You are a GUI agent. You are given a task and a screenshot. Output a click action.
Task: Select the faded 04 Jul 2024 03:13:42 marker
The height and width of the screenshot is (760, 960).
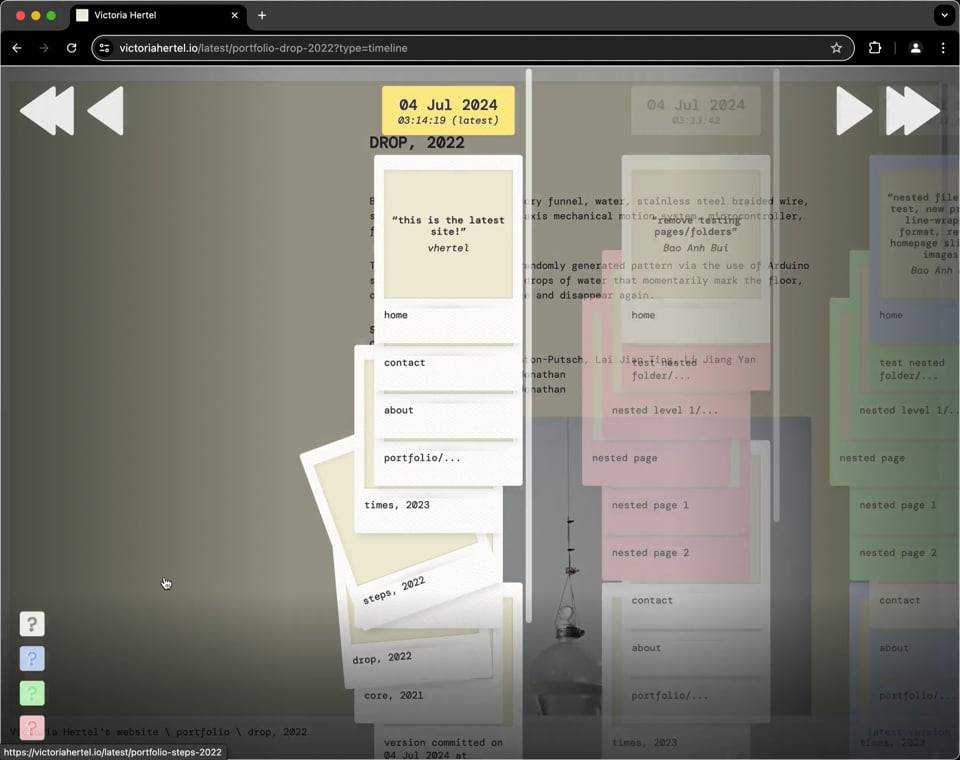point(696,110)
